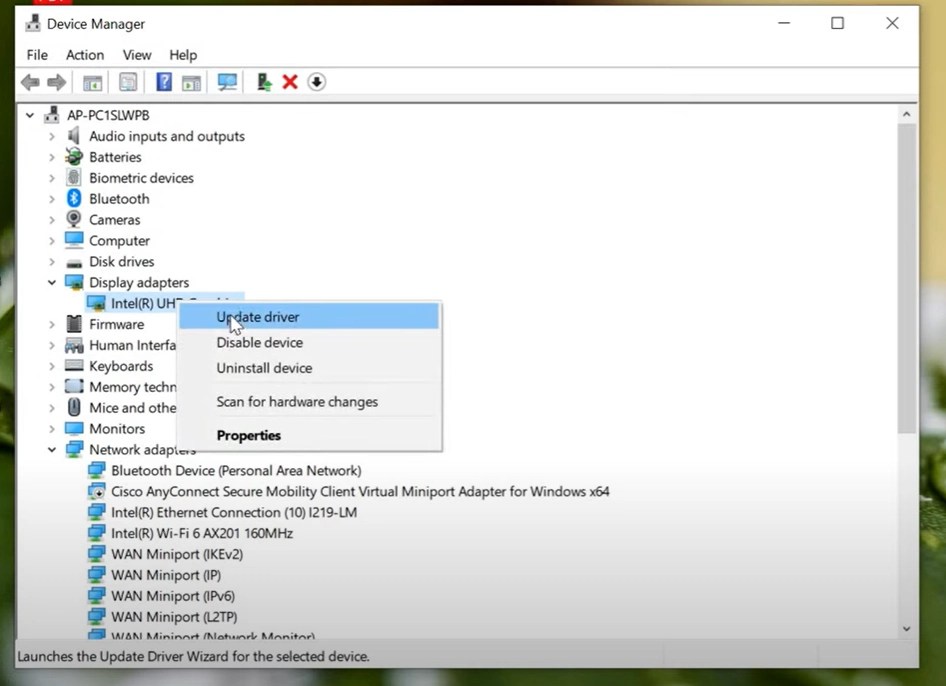Click the scrollbar up arrow

point(906,114)
